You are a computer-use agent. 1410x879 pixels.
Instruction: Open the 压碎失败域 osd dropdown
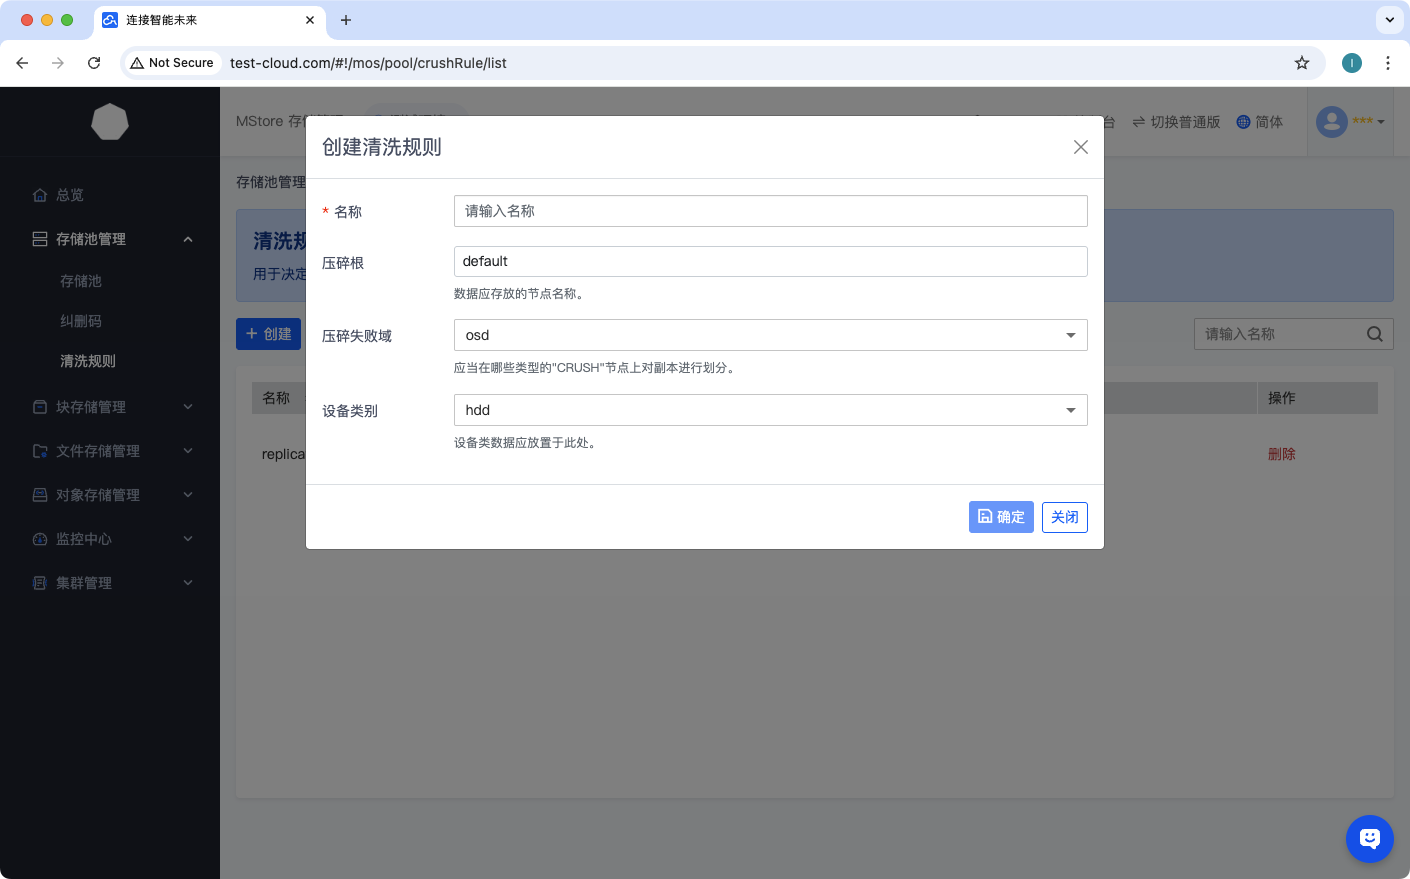pyautogui.click(x=770, y=335)
